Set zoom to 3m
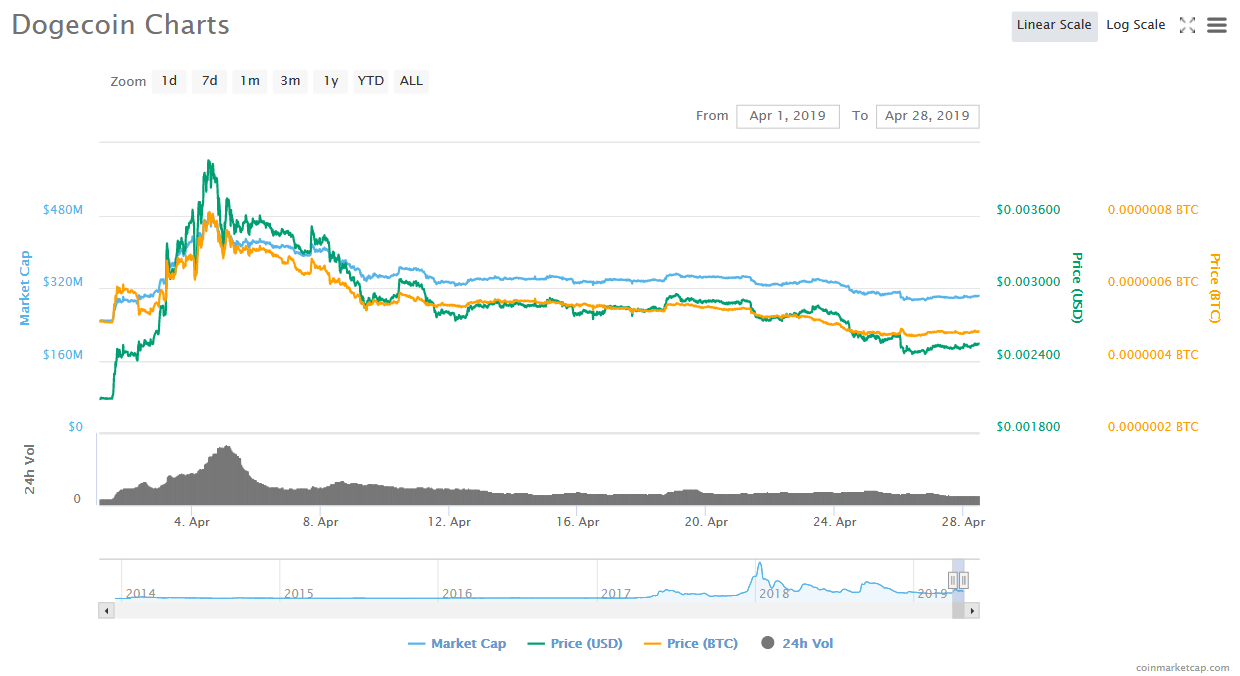 pyautogui.click(x=290, y=81)
